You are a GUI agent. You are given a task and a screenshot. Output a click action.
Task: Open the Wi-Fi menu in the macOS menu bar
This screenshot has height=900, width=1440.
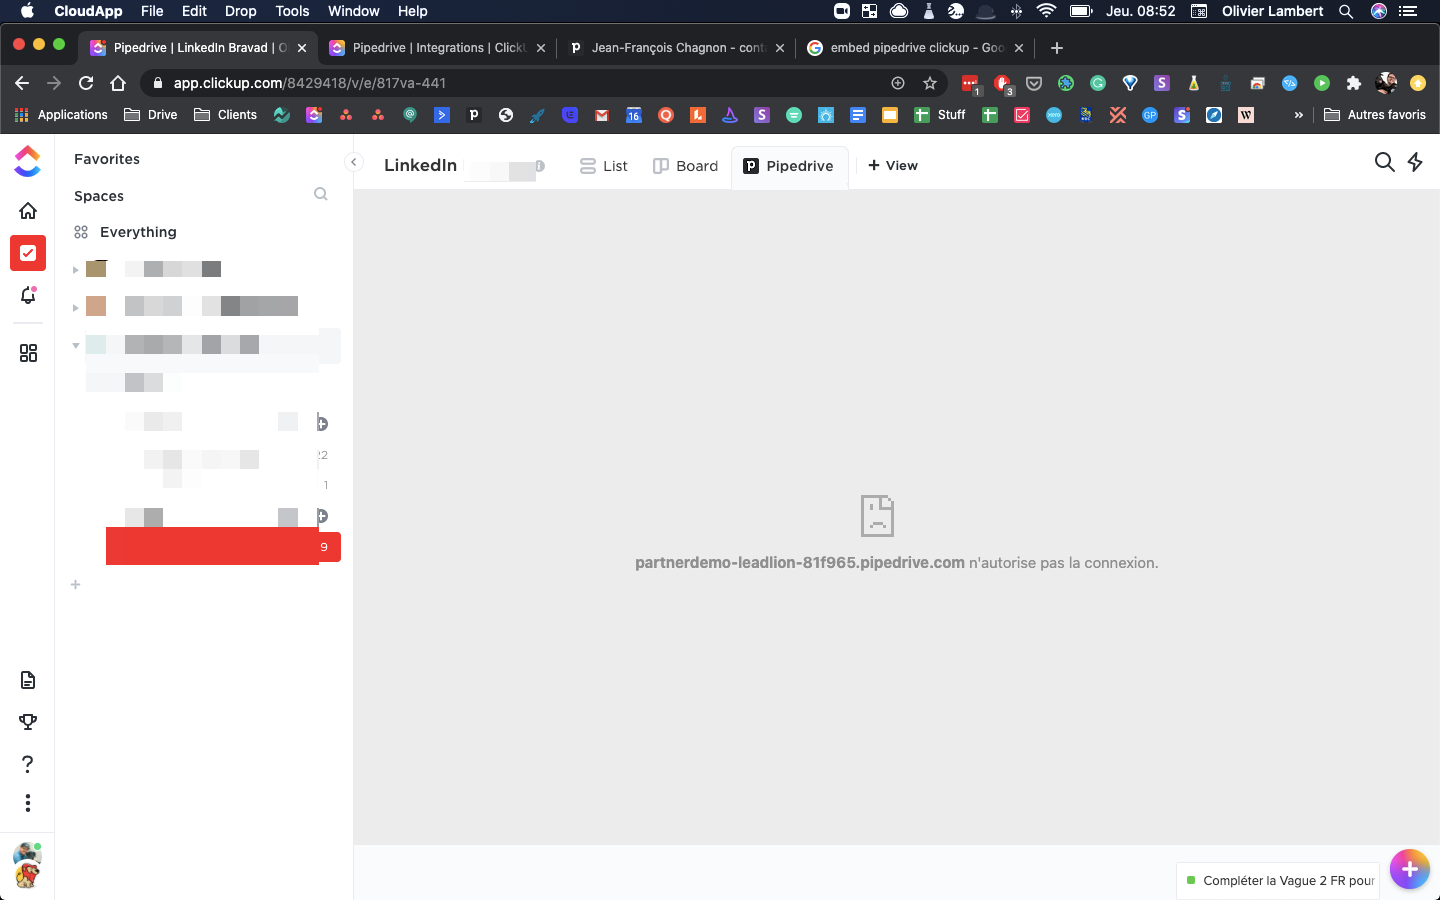coord(1046,11)
